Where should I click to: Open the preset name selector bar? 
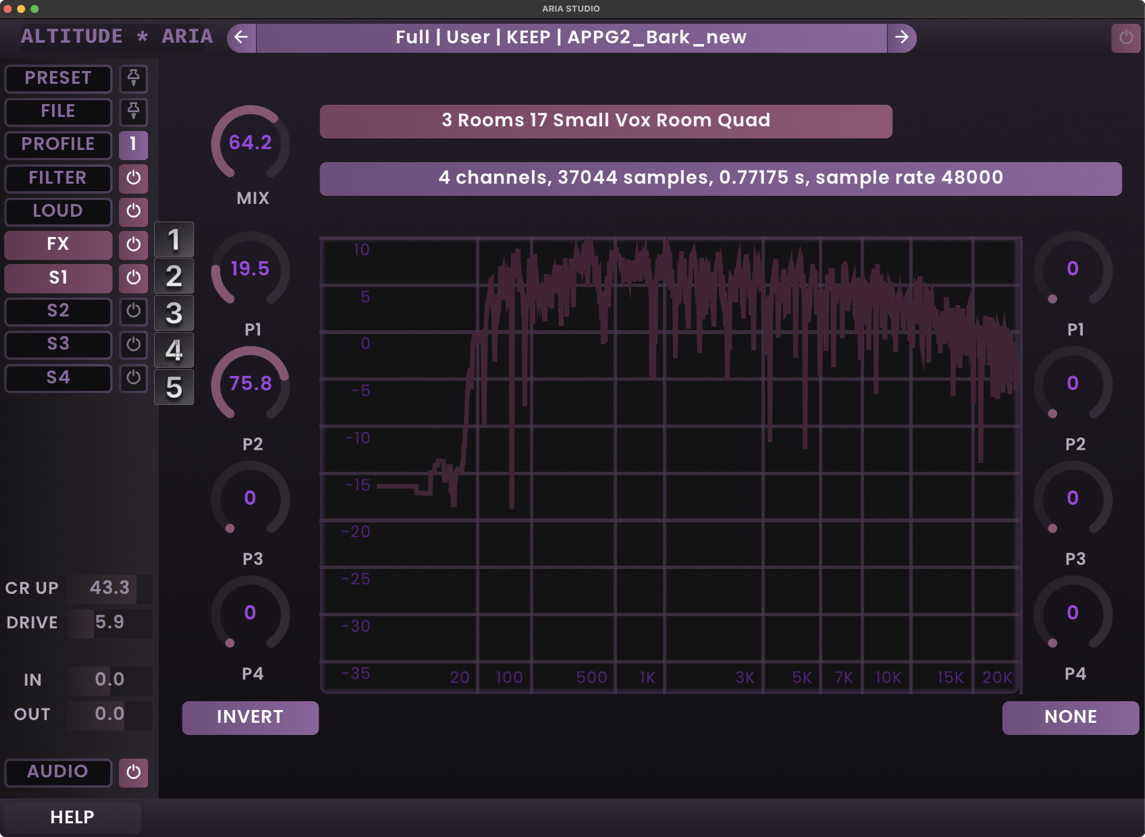pyautogui.click(x=571, y=38)
